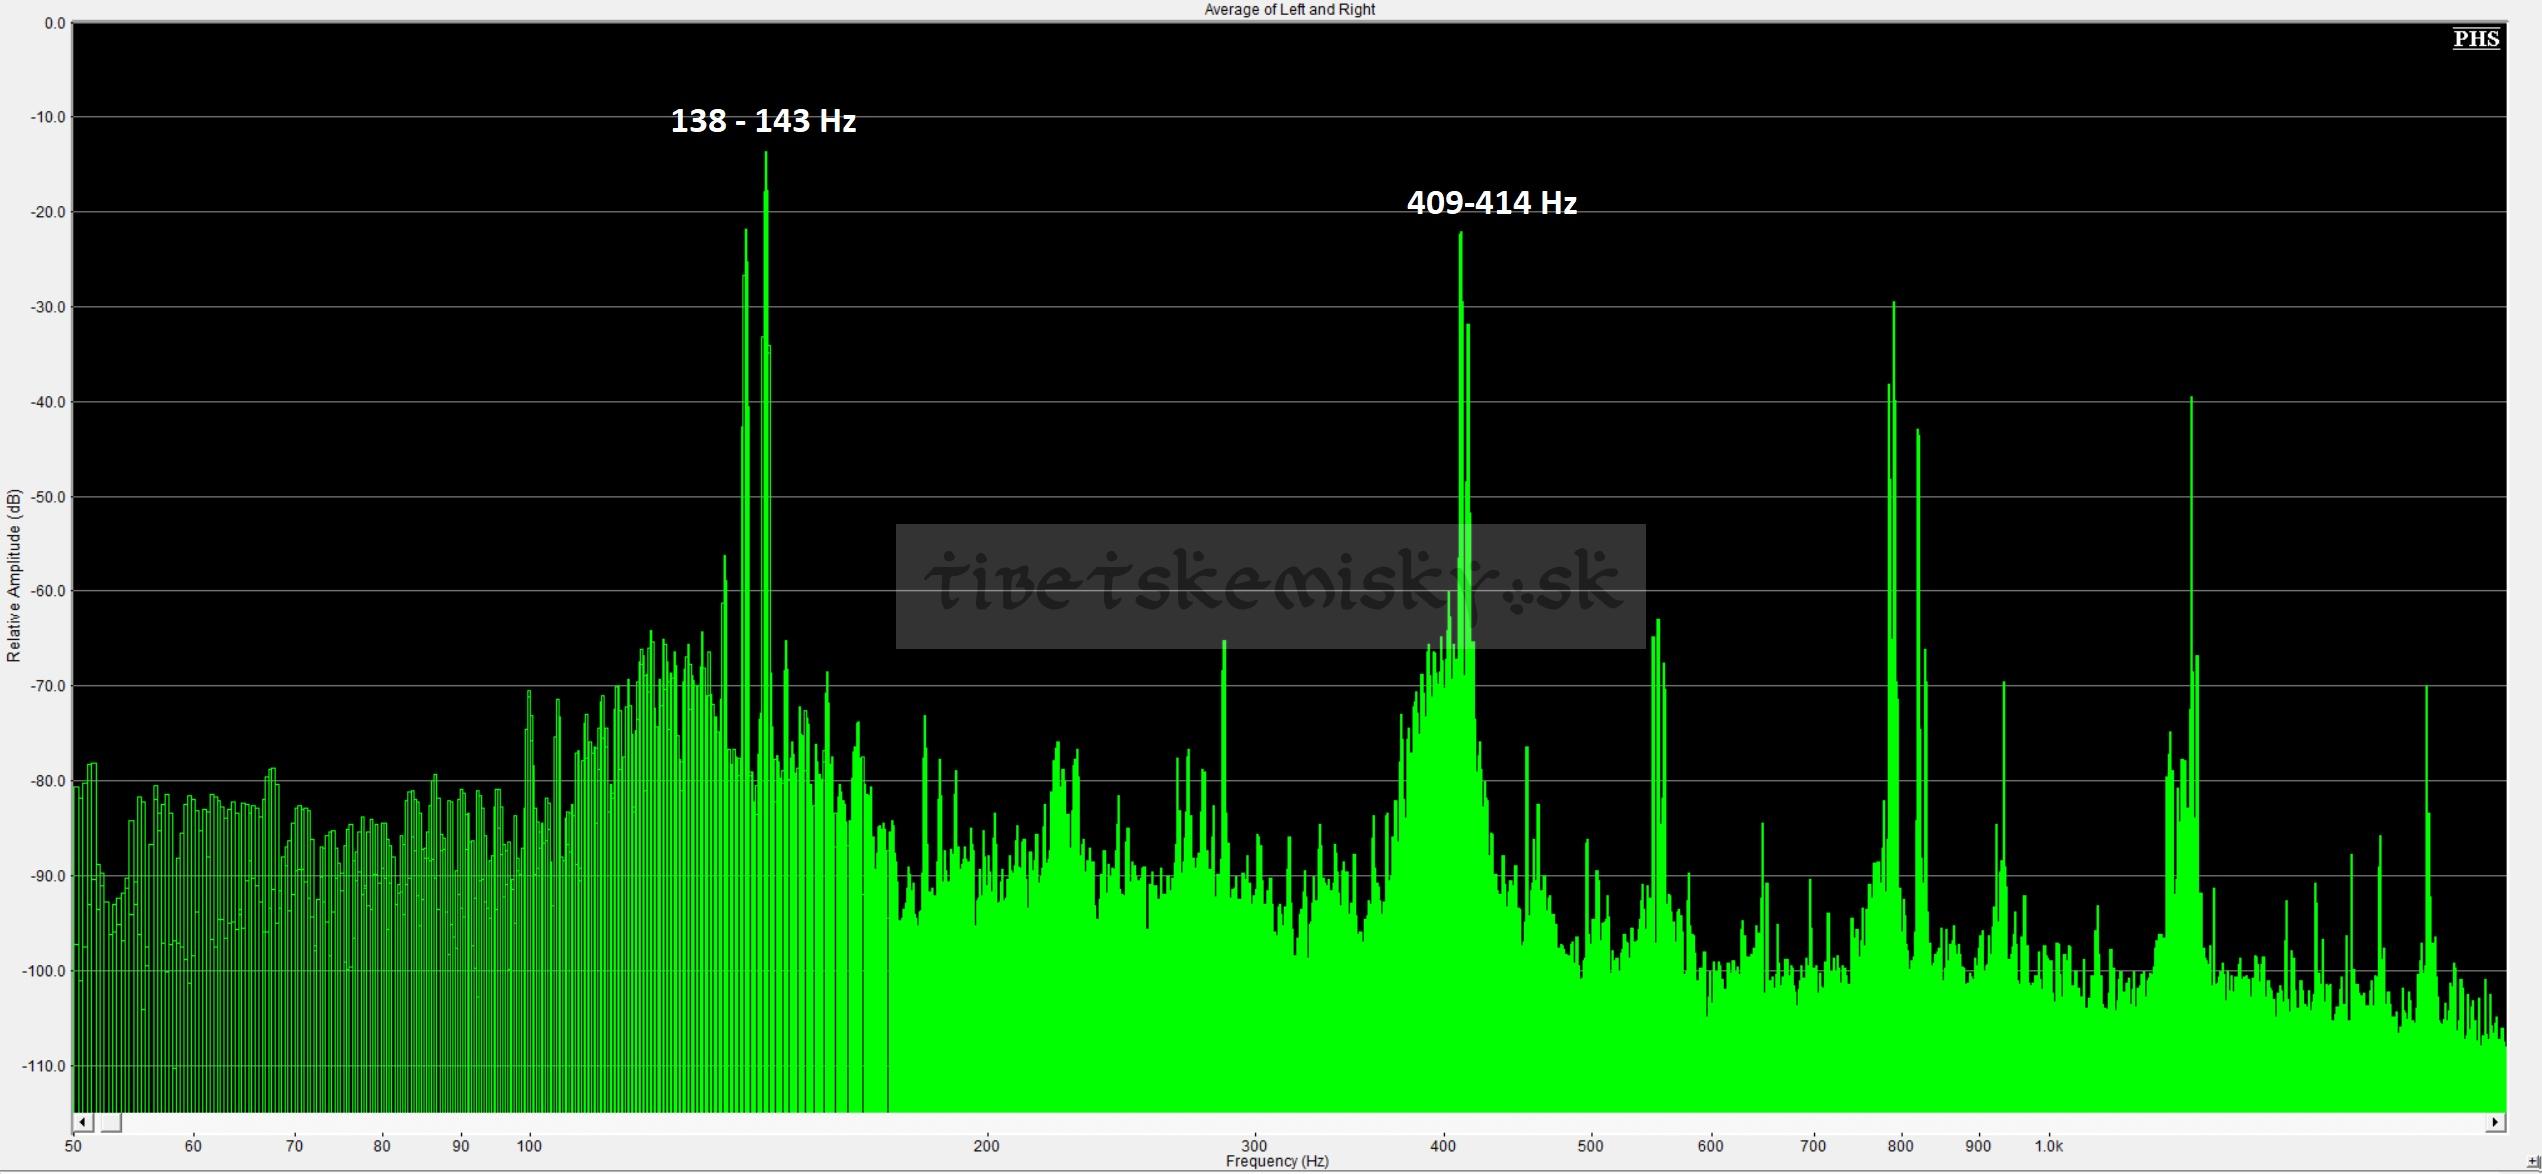Click the '138 - 143 Hz' annotation

pos(763,121)
